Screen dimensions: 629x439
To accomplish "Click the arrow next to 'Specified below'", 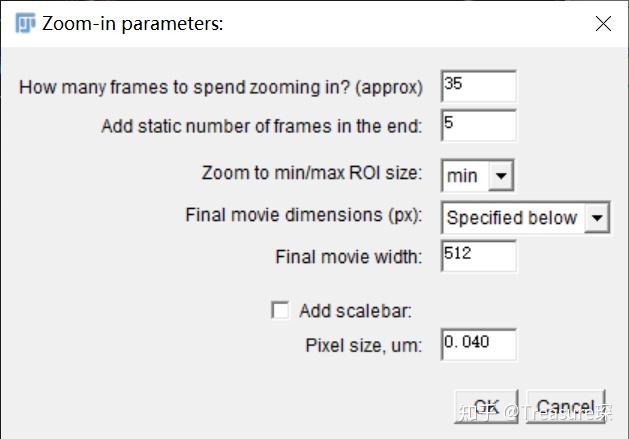I will click(597, 217).
